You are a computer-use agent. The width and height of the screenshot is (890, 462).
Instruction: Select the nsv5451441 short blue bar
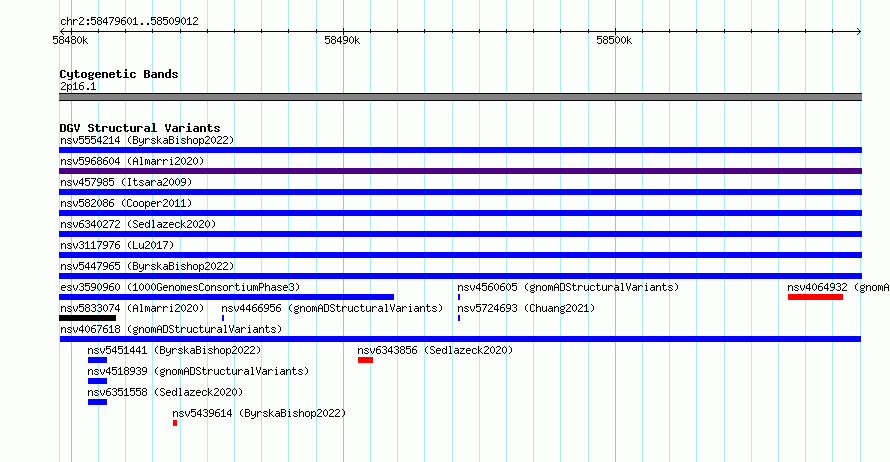click(x=97, y=360)
